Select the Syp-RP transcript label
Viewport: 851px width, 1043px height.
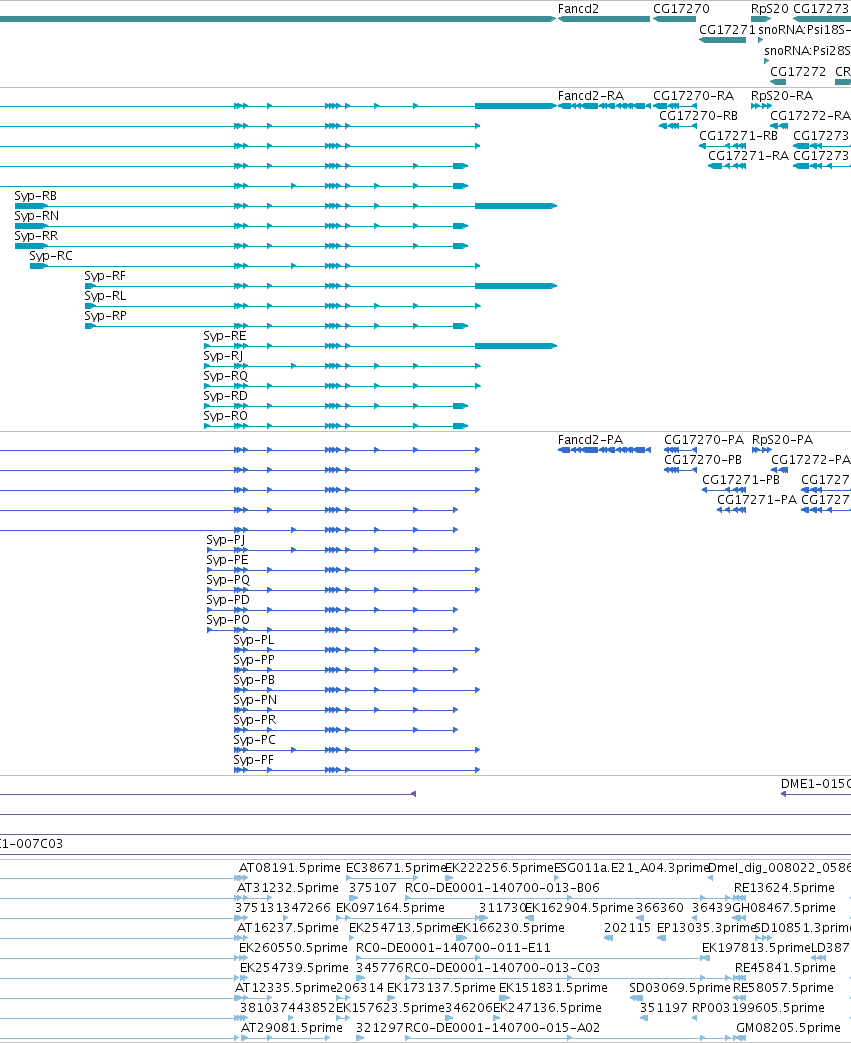(105, 316)
